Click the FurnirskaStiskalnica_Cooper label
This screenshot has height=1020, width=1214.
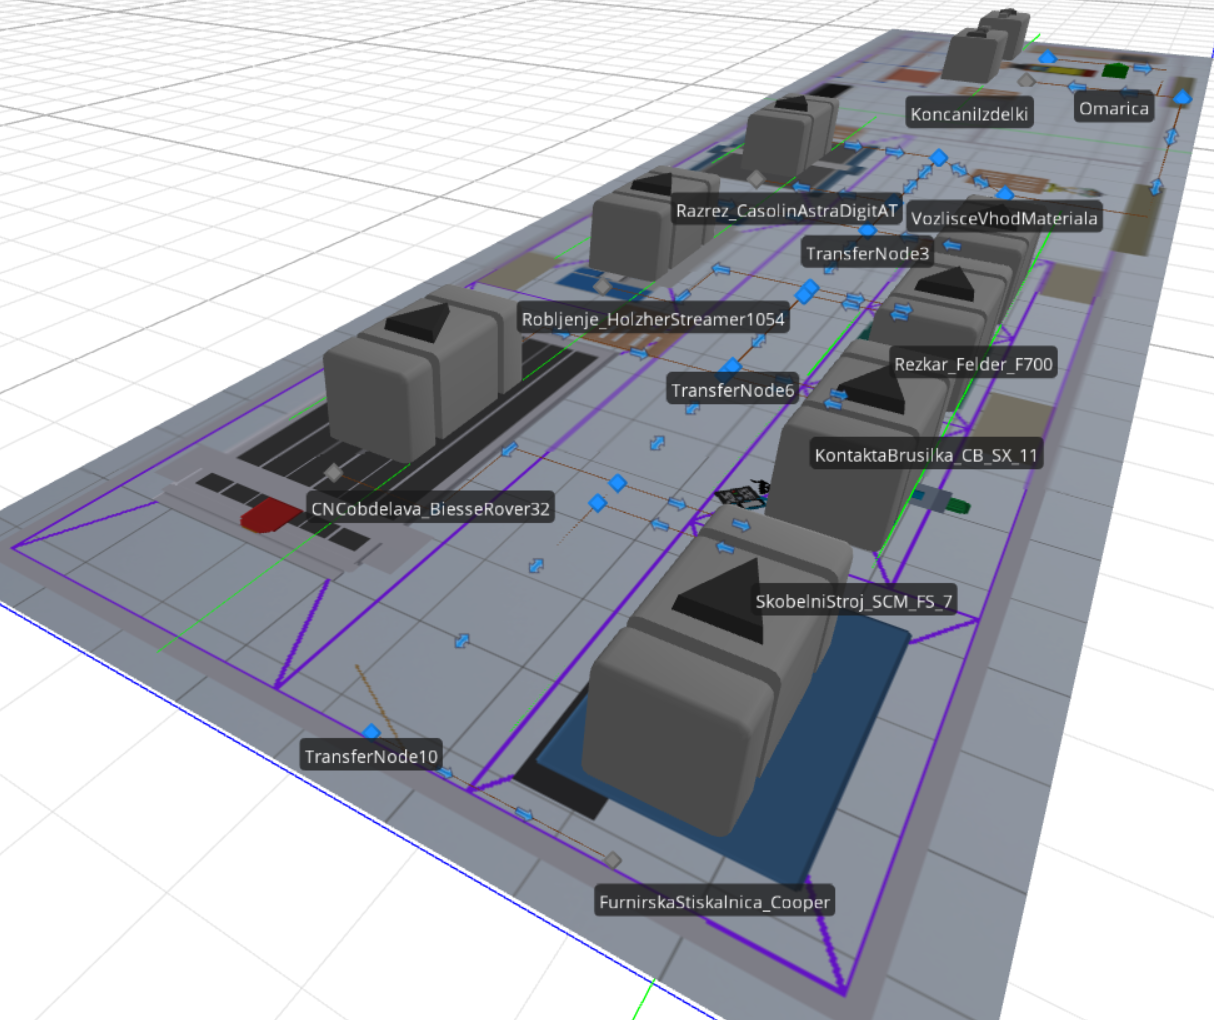coord(714,902)
